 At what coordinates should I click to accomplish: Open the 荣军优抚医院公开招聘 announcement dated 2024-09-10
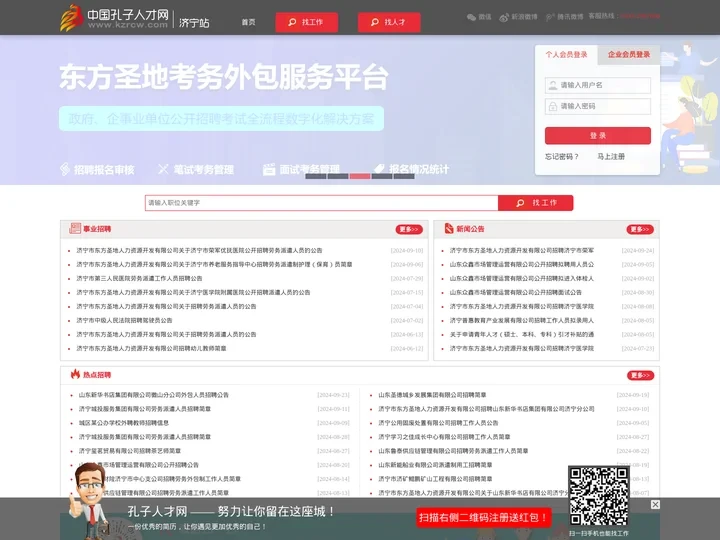199,250
